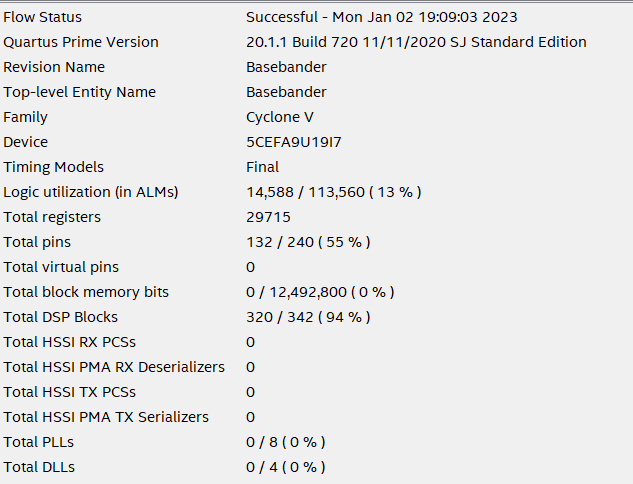Select the Timing Models Final value
This screenshot has width=633, height=484.
[263, 167]
